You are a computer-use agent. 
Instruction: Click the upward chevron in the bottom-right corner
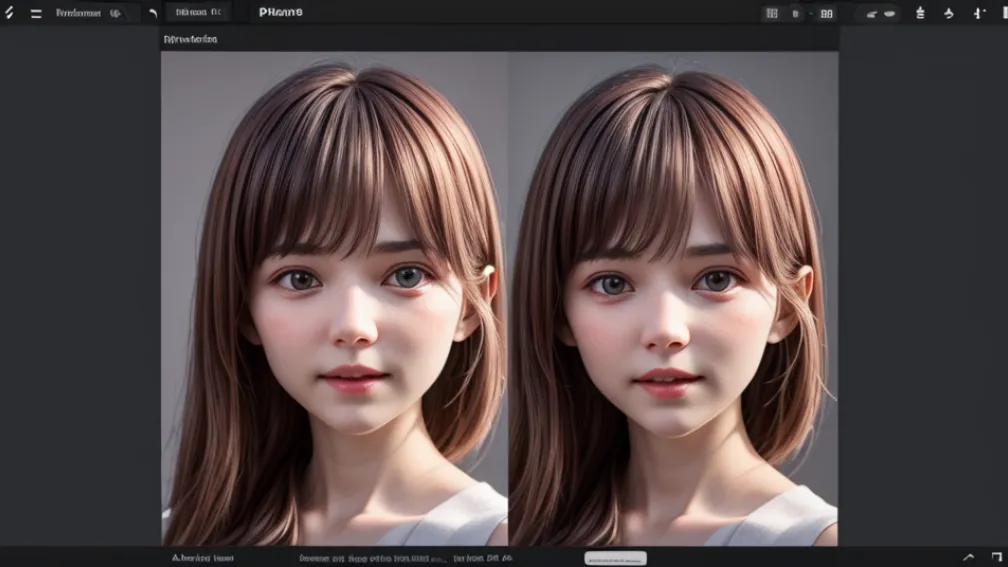coord(969,557)
